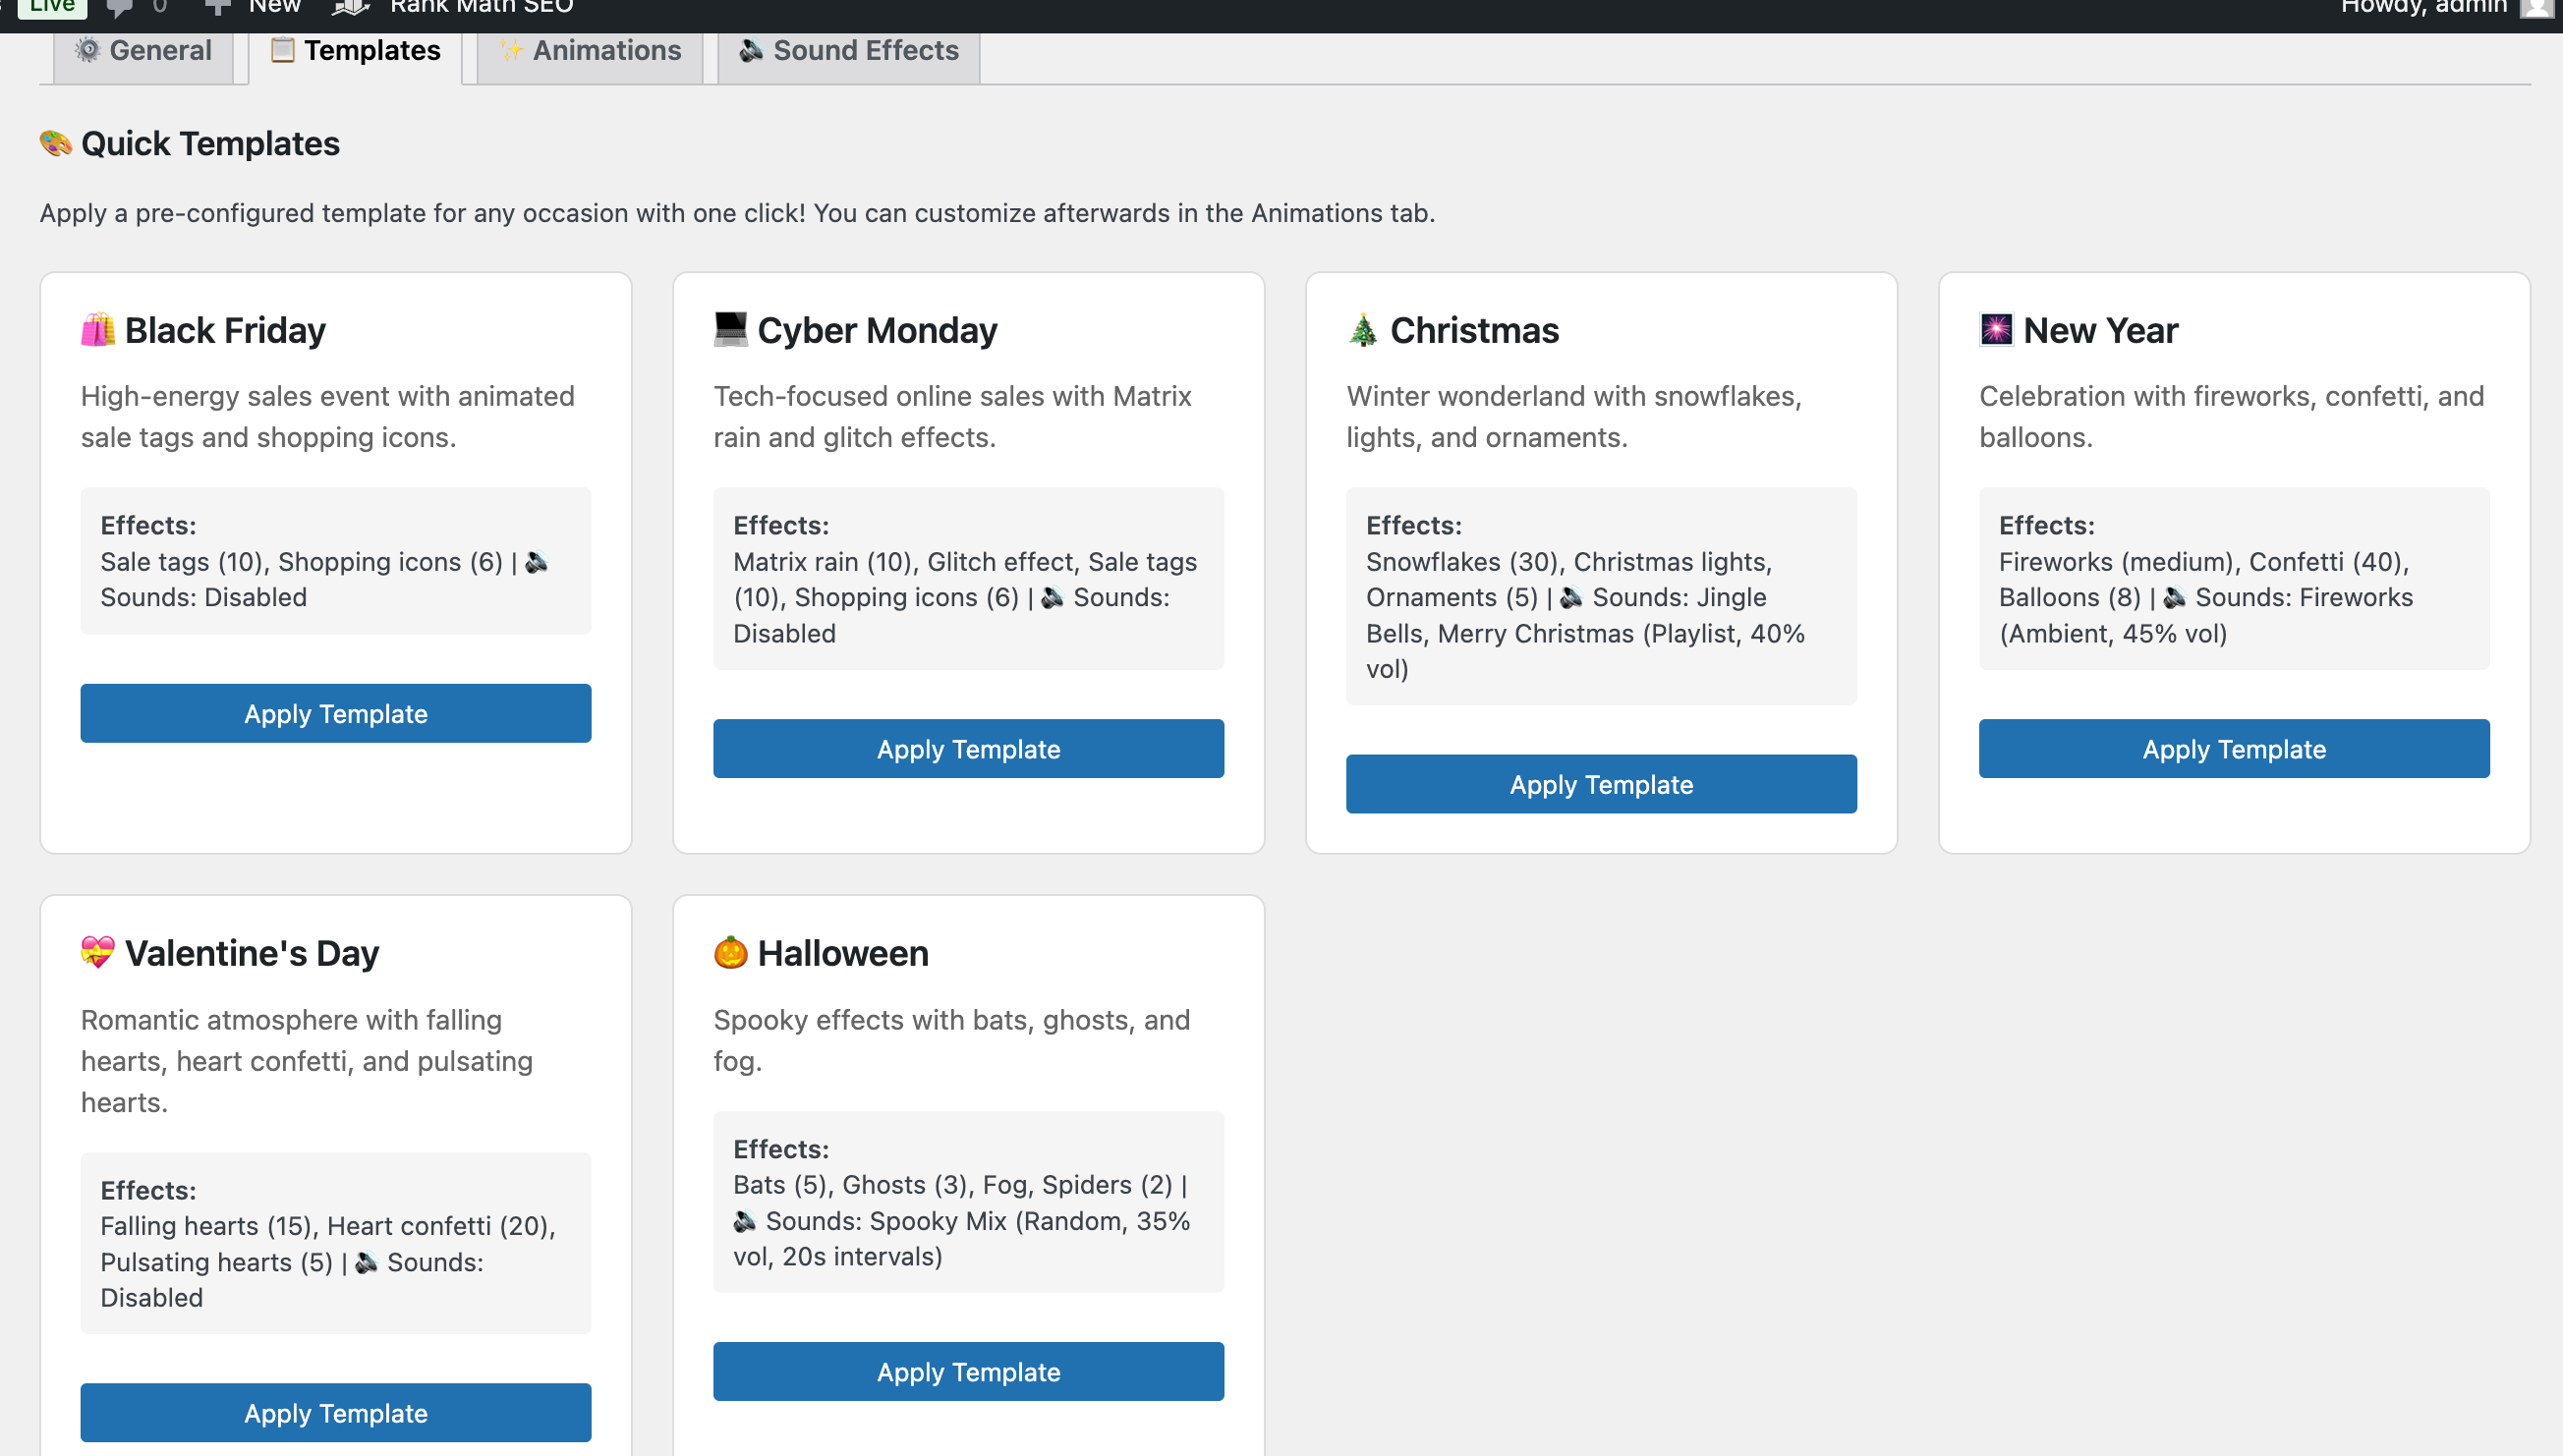Screen dimensions: 2563x1456
Task: Click the Cyber Monday laptop icon
Action: point(730,329)
